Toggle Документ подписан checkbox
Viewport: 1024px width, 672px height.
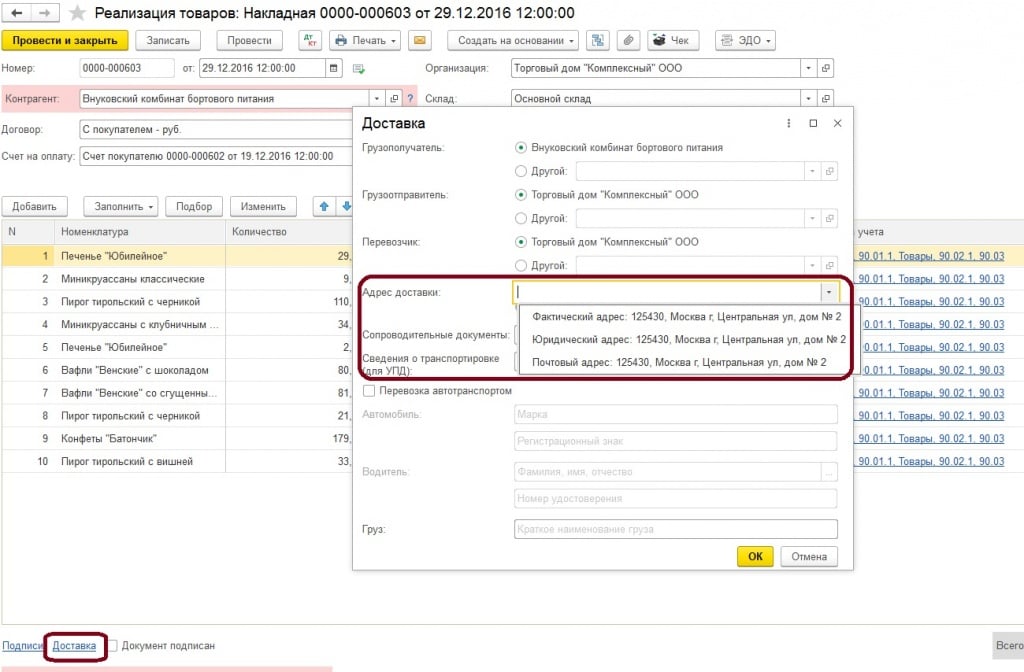(x=114, y=646)
